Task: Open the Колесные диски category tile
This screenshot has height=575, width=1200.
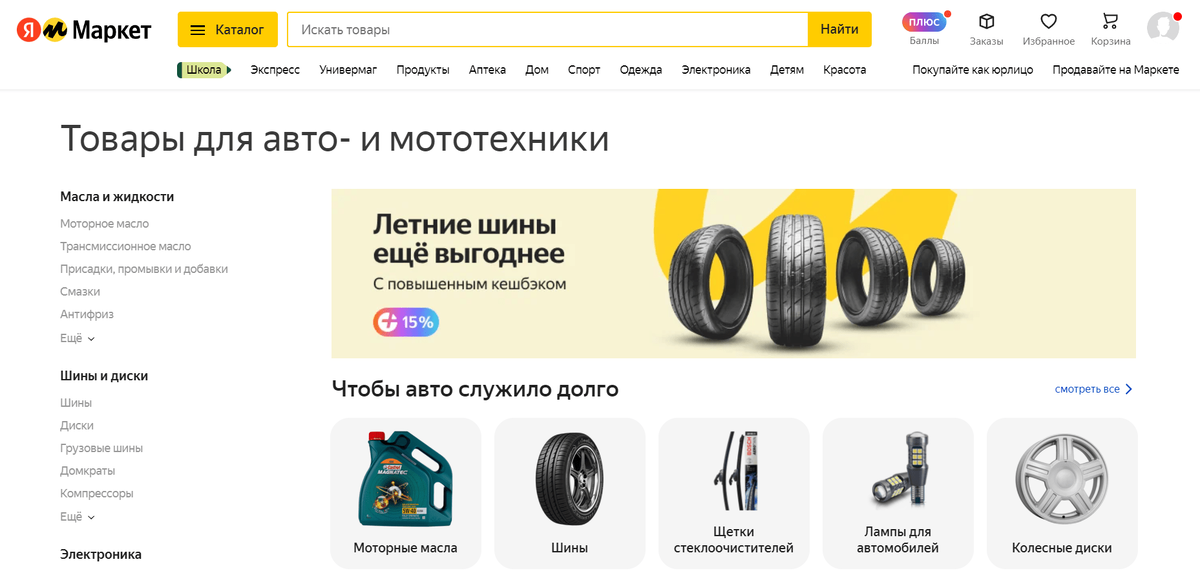Action: tap(1061, 493)
